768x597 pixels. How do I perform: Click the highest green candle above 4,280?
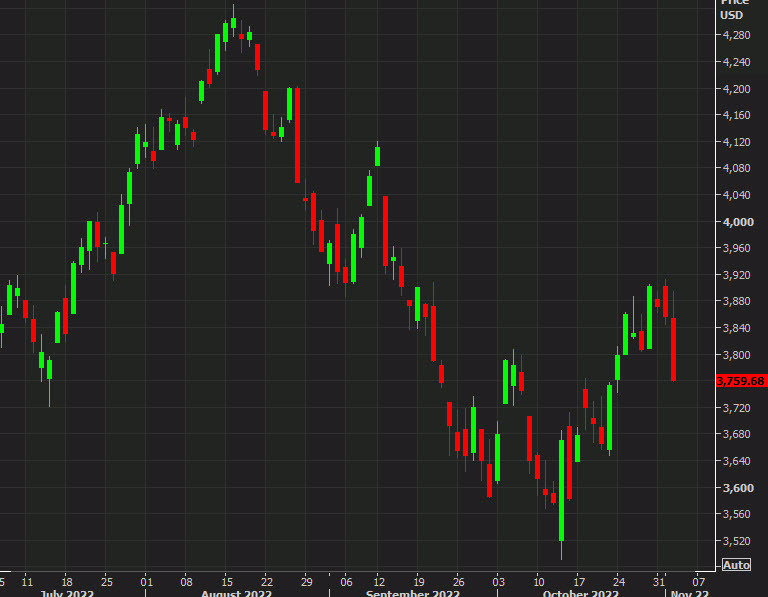(234, 23)
